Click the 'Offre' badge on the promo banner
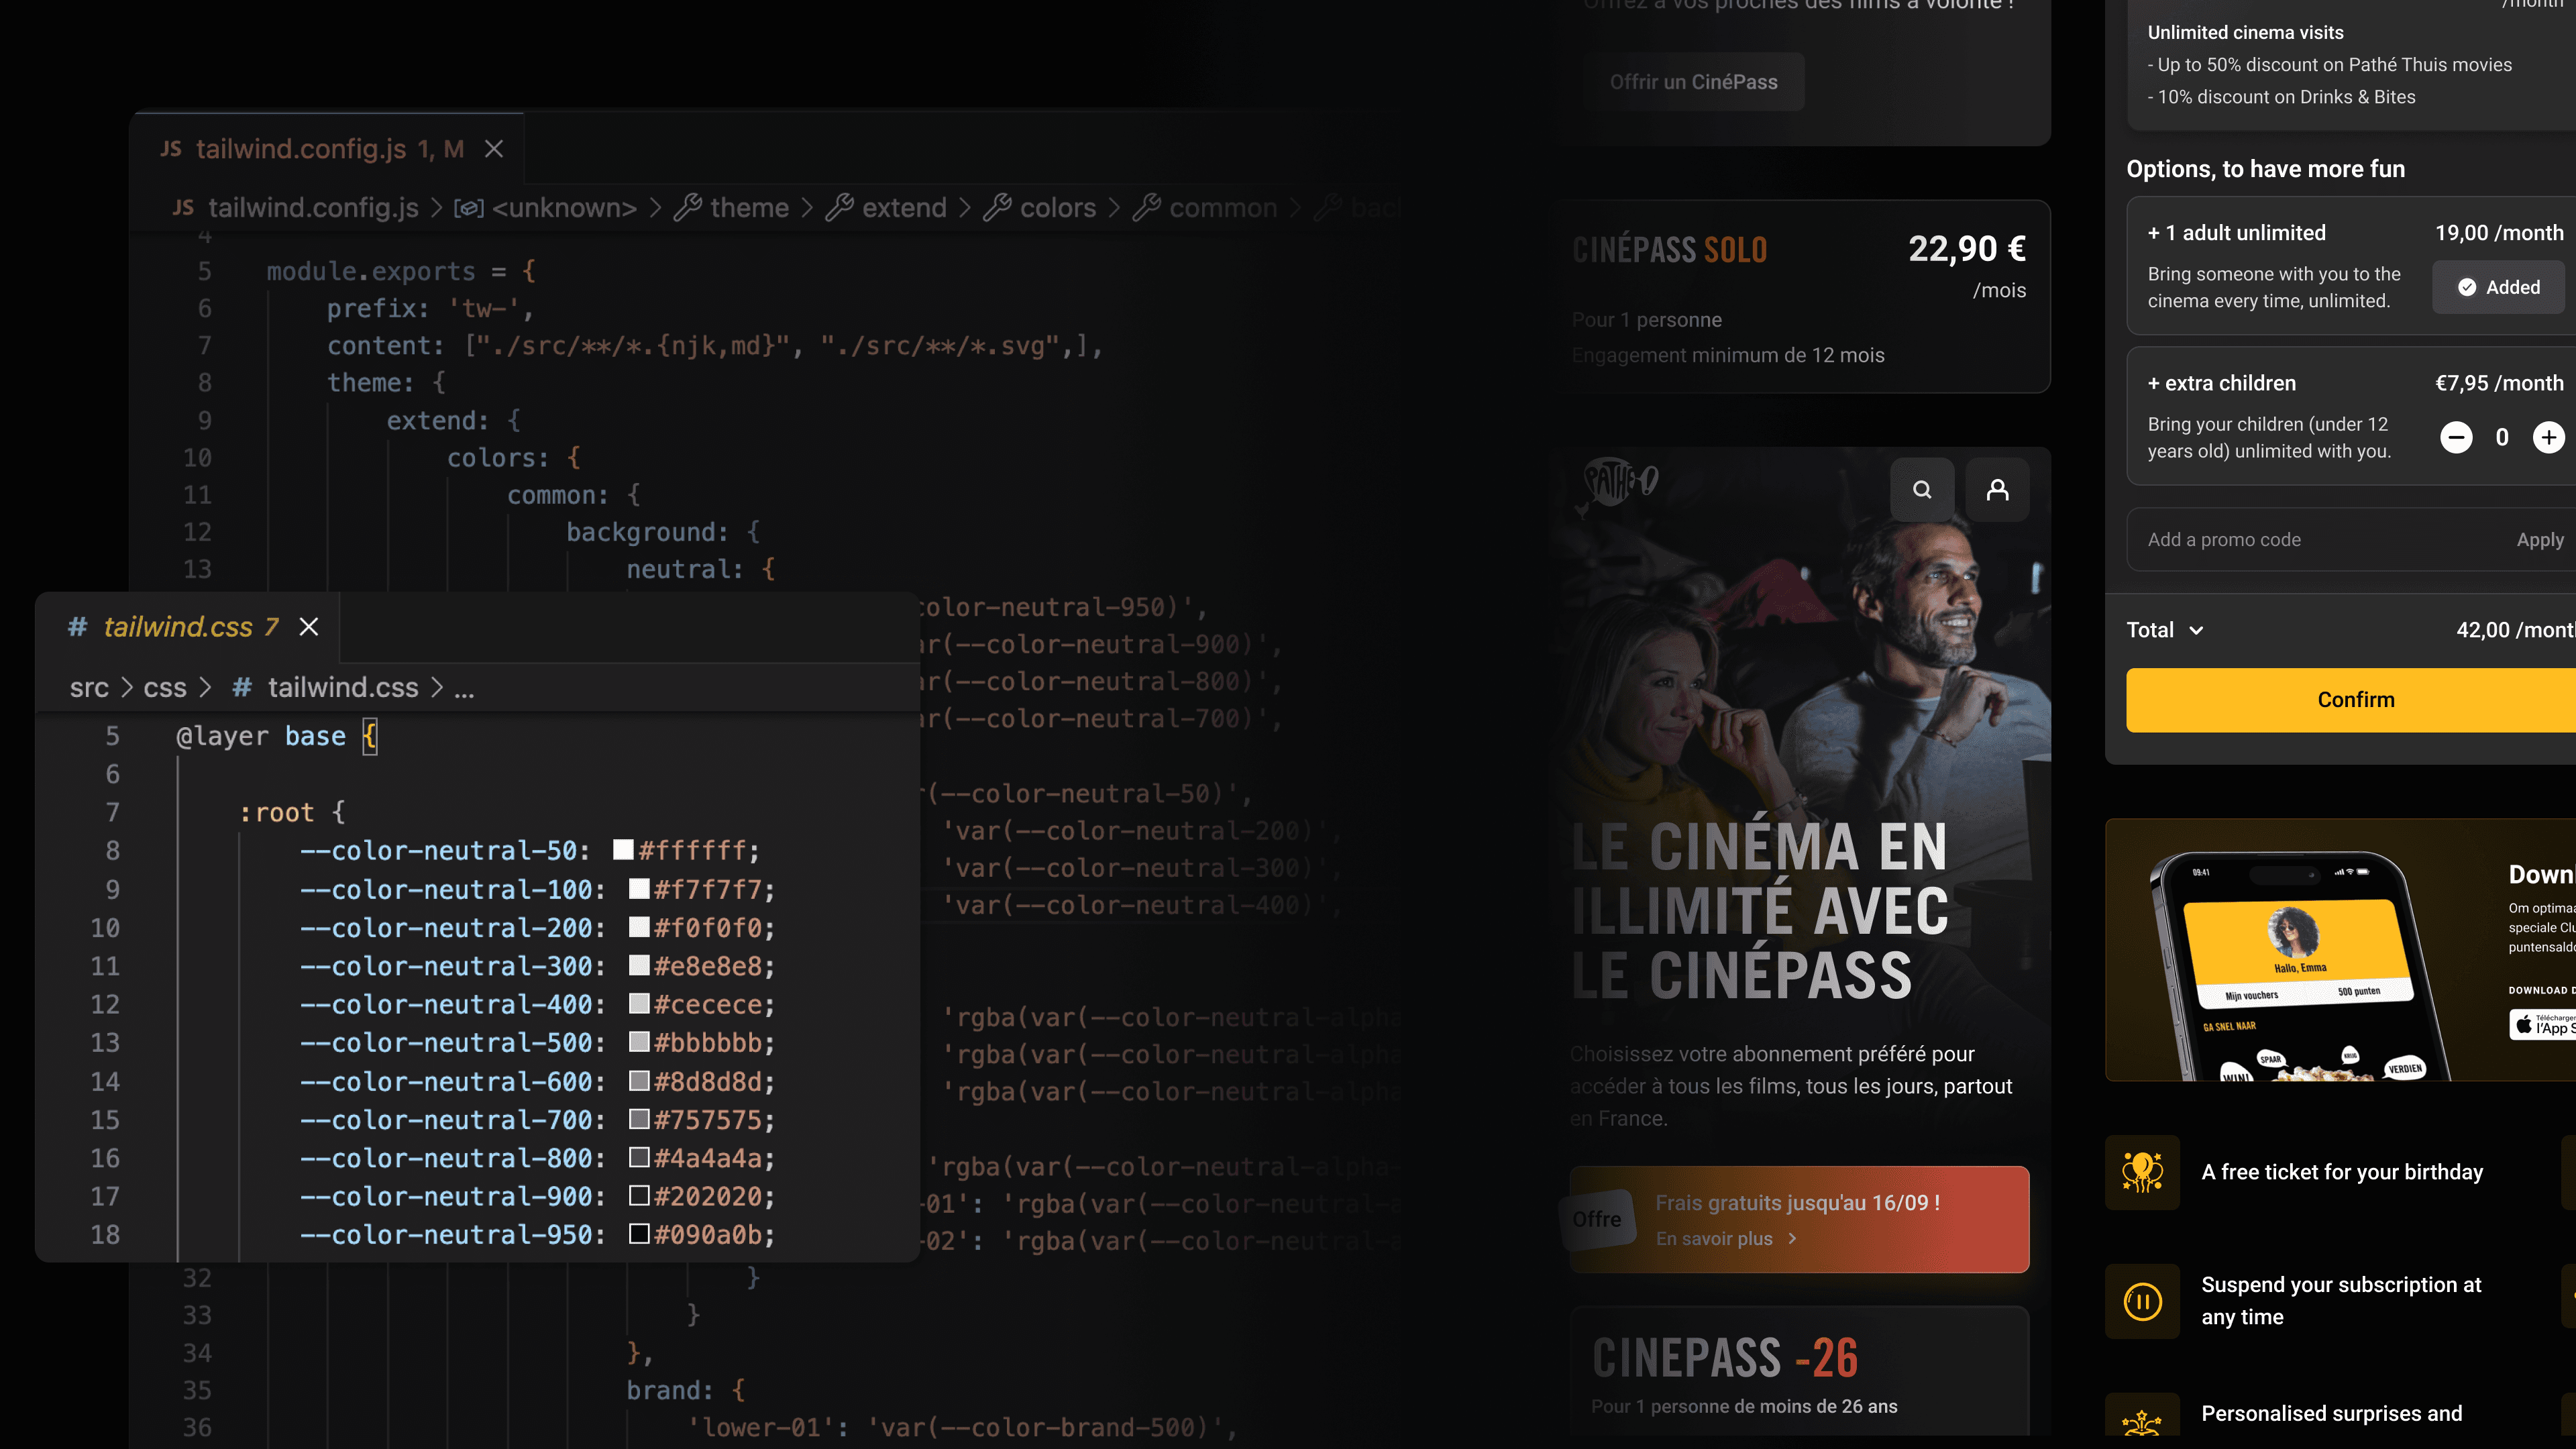This screenshot has width=2576, height=1449. coord(1597,1219)
